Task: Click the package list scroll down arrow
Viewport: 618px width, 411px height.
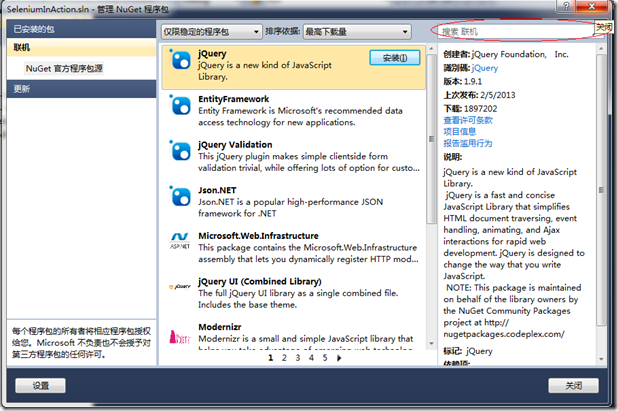Action: [x=432, y=344]
